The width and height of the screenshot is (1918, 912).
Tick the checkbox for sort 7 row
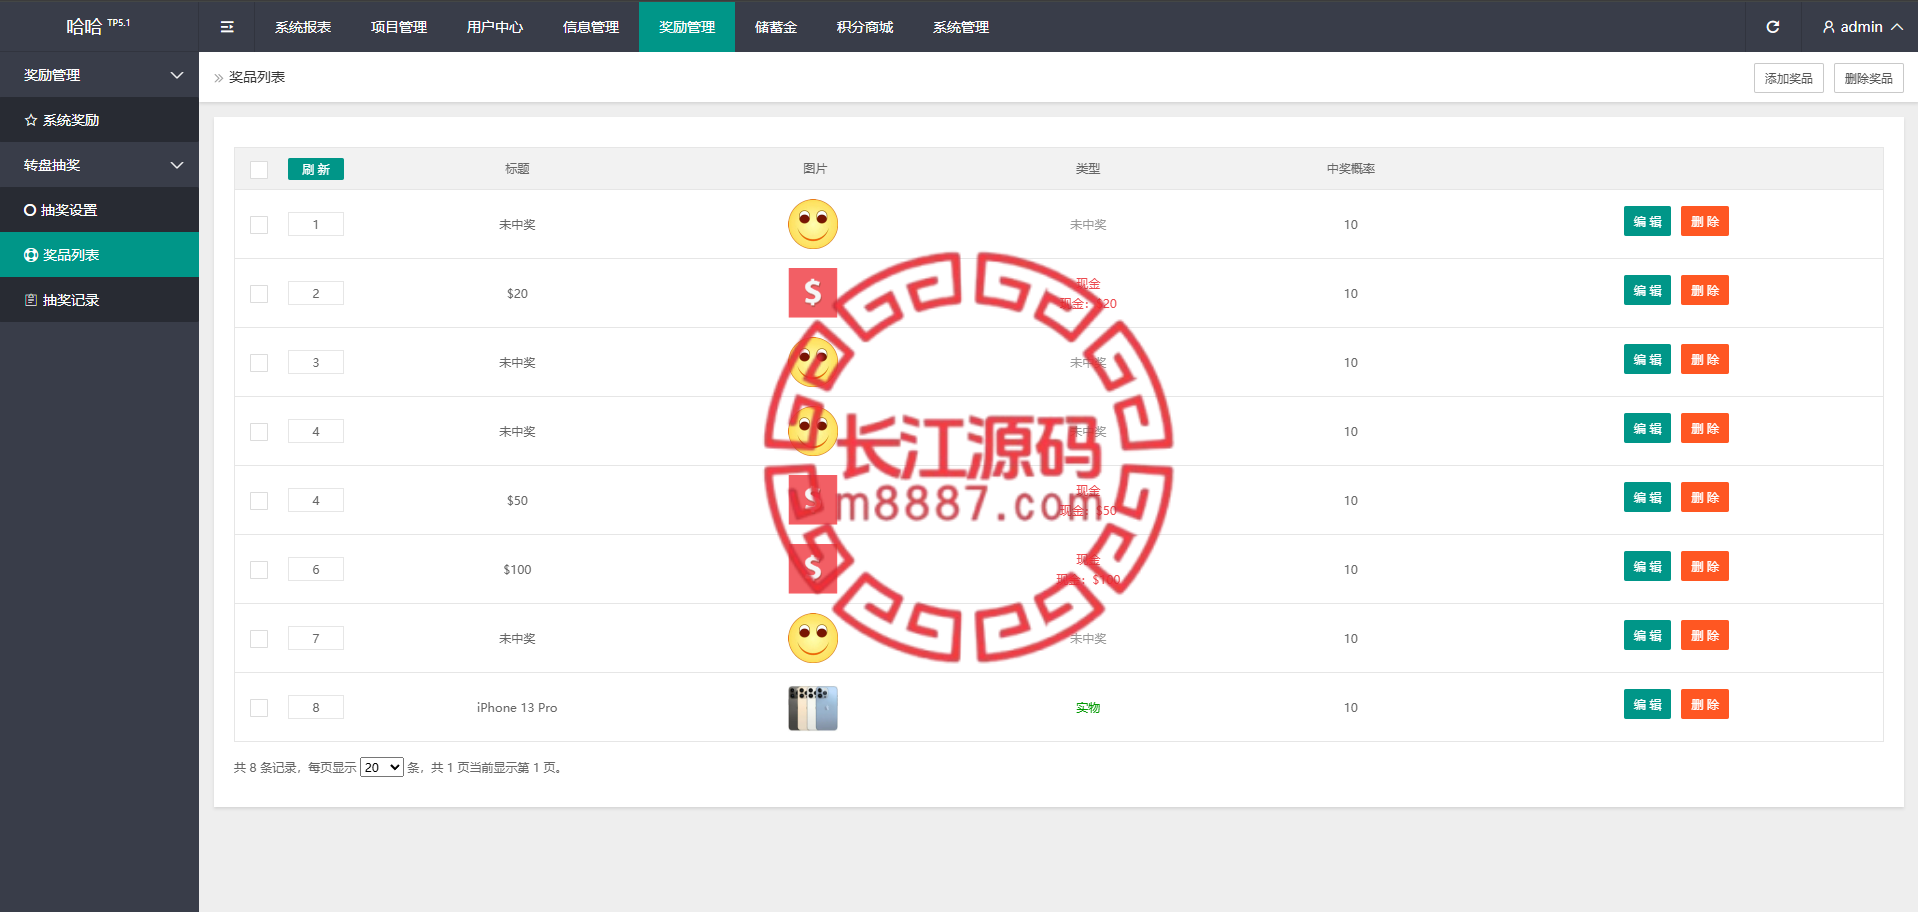[259, 639]
